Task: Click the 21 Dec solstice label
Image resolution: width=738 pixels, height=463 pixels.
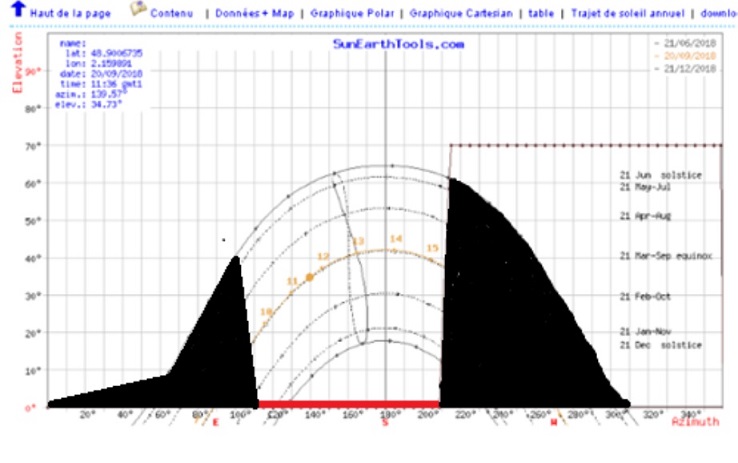Action: coord(660,345)
